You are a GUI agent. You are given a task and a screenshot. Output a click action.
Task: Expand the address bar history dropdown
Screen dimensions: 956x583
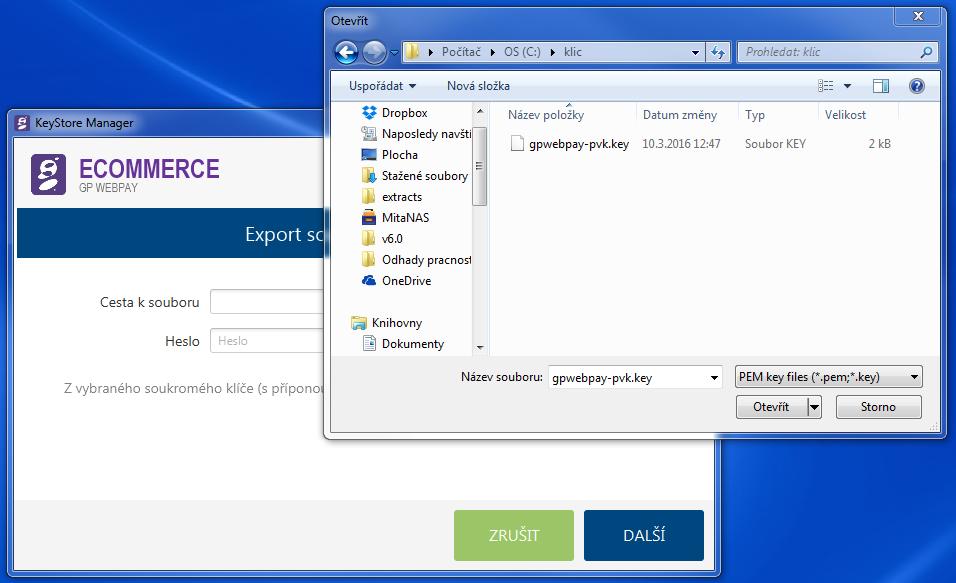coord(695,52)
